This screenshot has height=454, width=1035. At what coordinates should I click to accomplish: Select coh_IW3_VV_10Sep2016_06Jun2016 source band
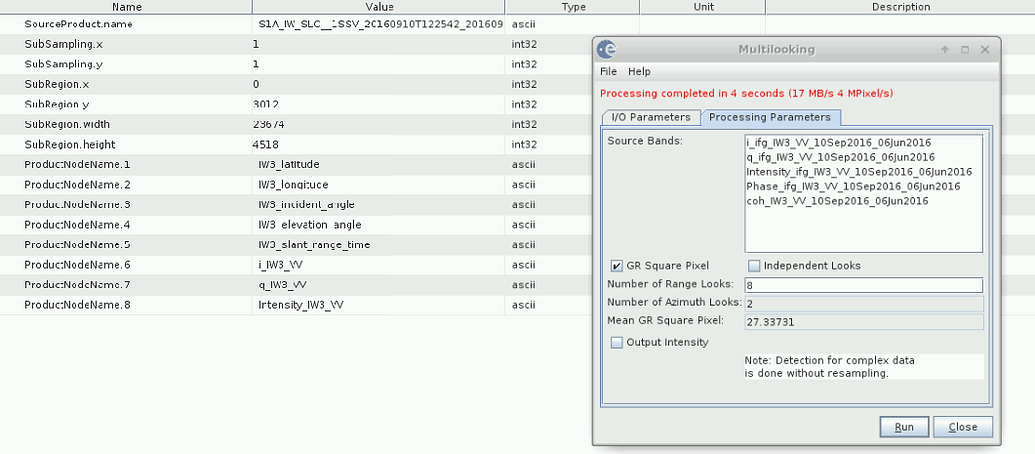838,201
